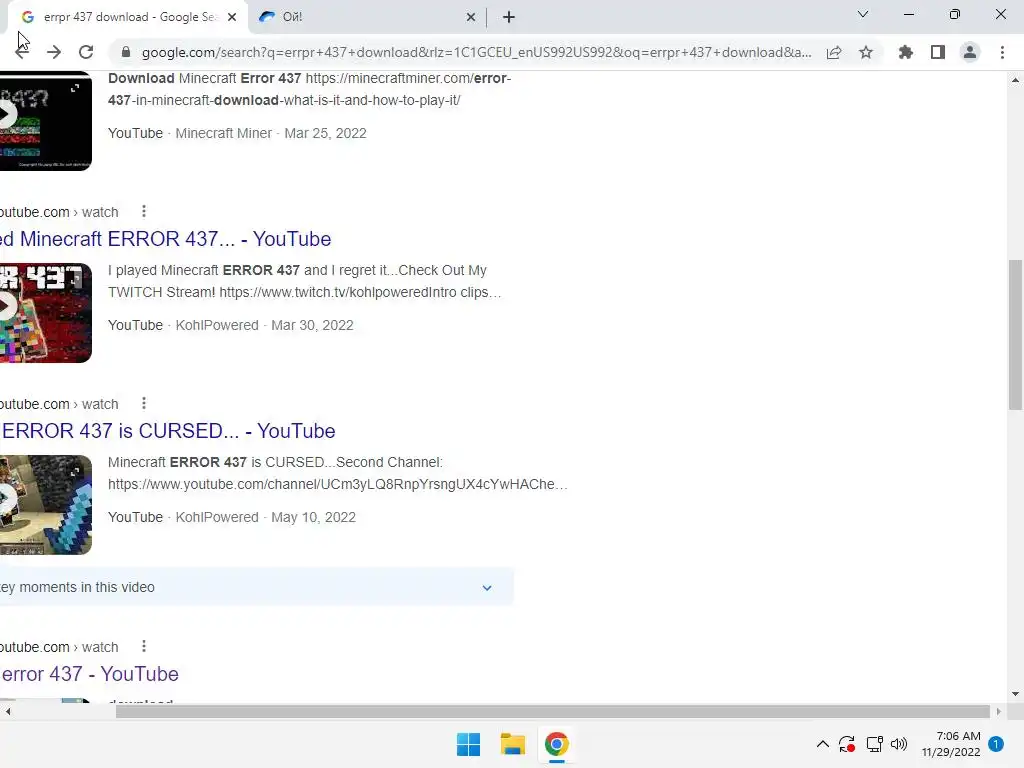The height and width of the screenshot is (768, 1024).
Task: Click the horizontal scrollbar right arrow
Action: (998, 711)
